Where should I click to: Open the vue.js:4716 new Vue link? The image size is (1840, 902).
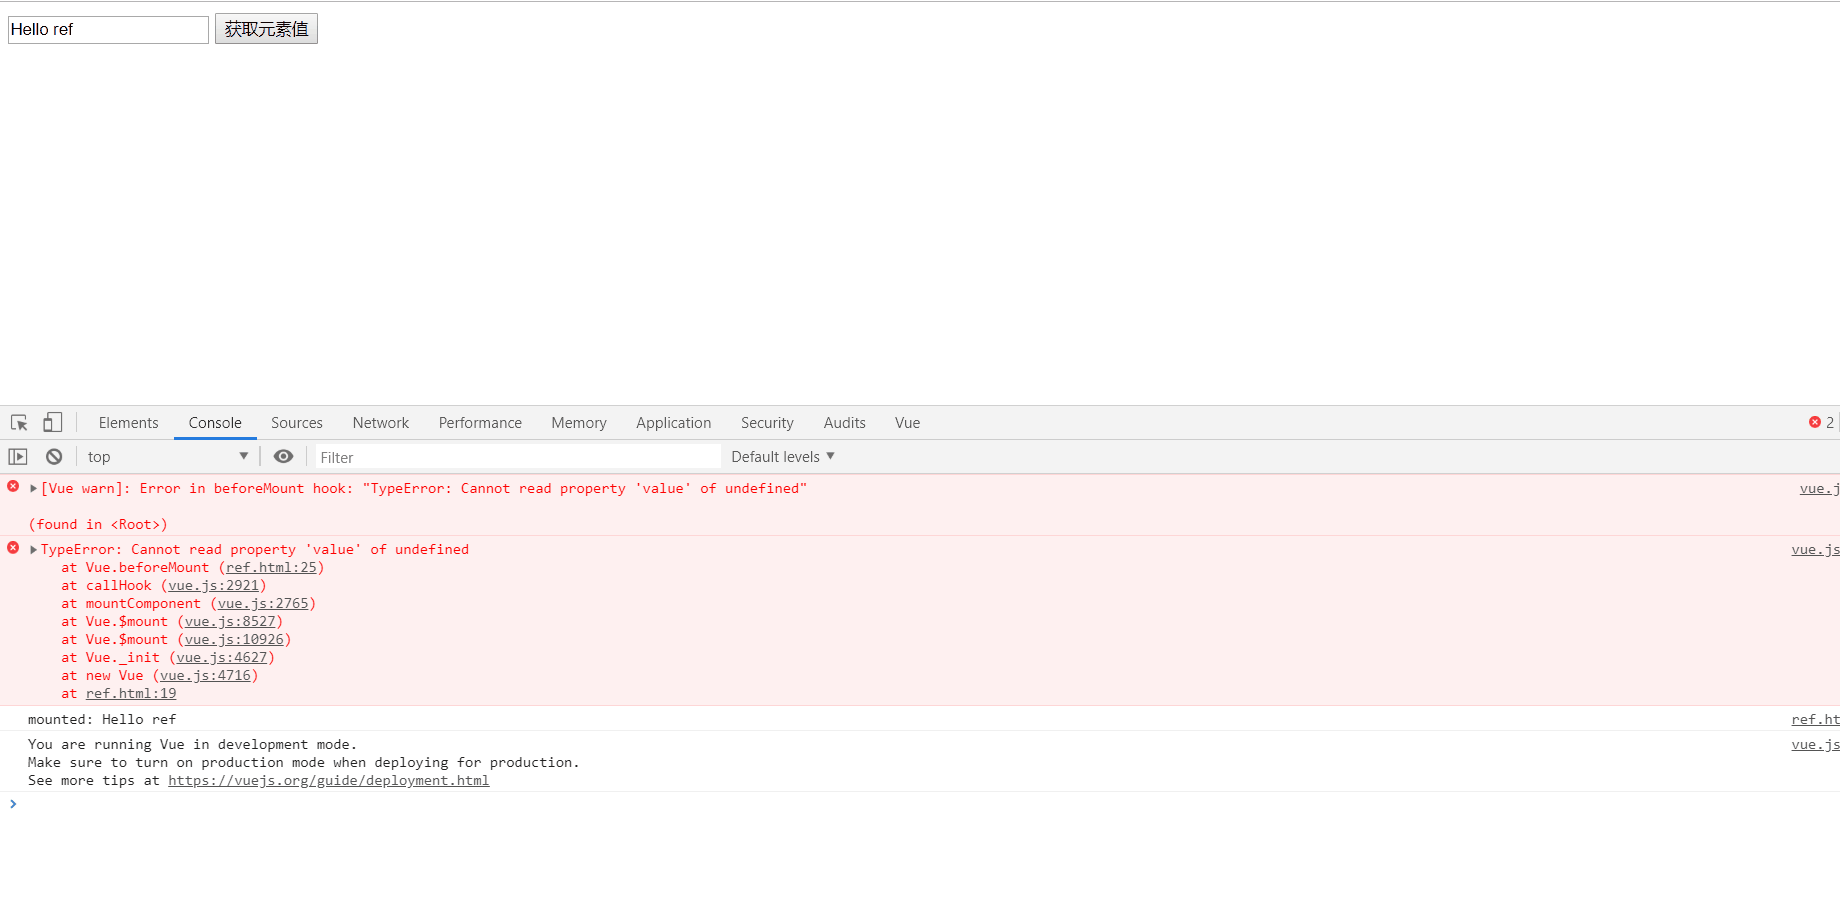[x=206, y=676]
